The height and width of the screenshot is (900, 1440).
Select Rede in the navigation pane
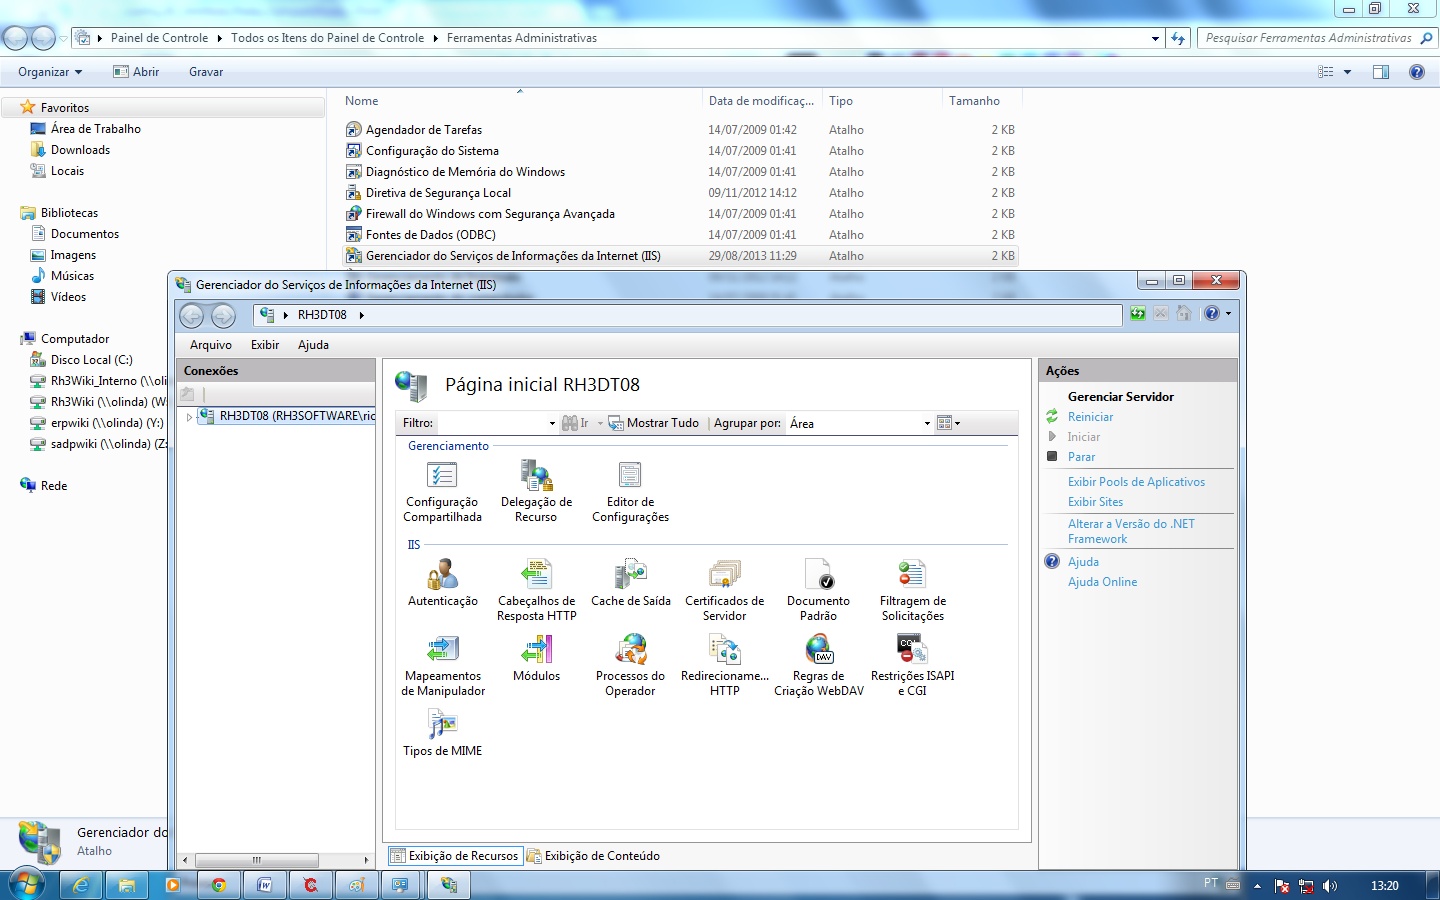click(x=54, y=486)
